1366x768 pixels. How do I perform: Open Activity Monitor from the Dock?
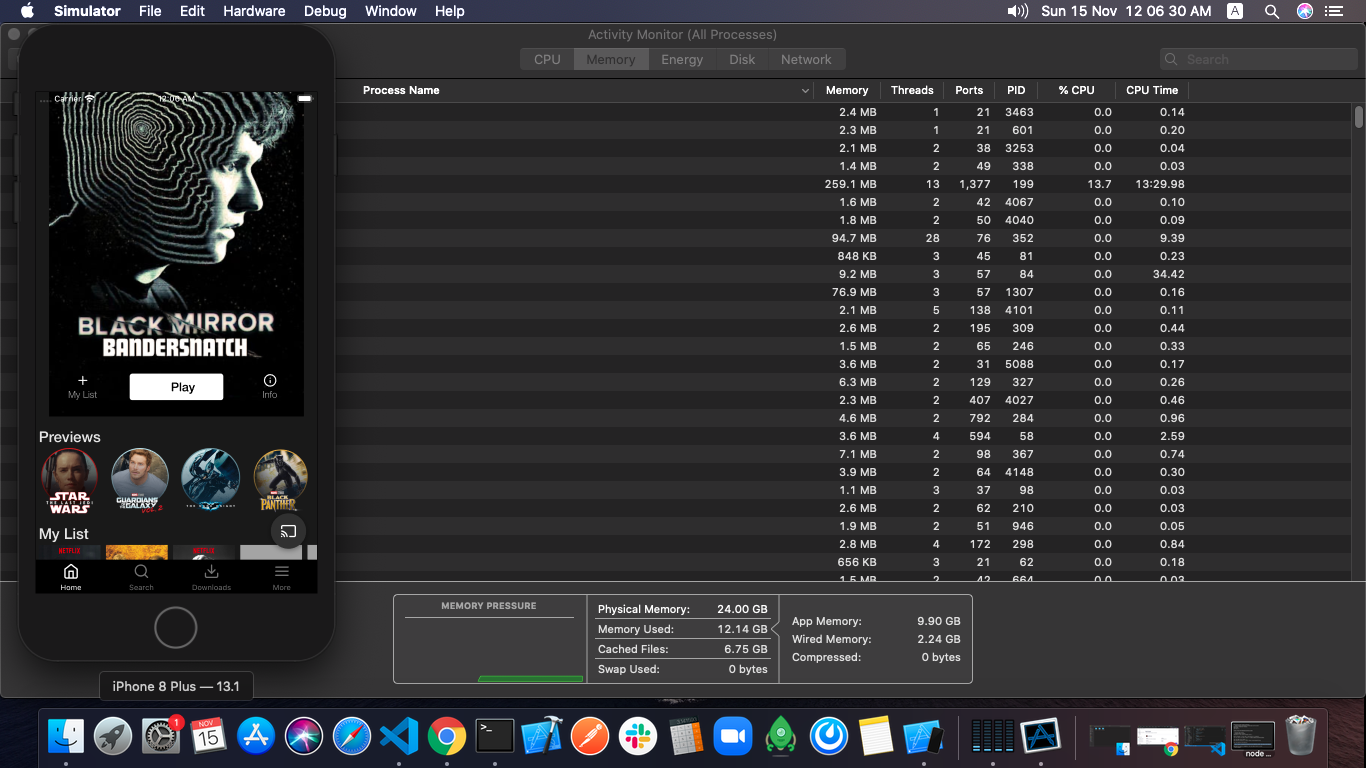point(992,737)
